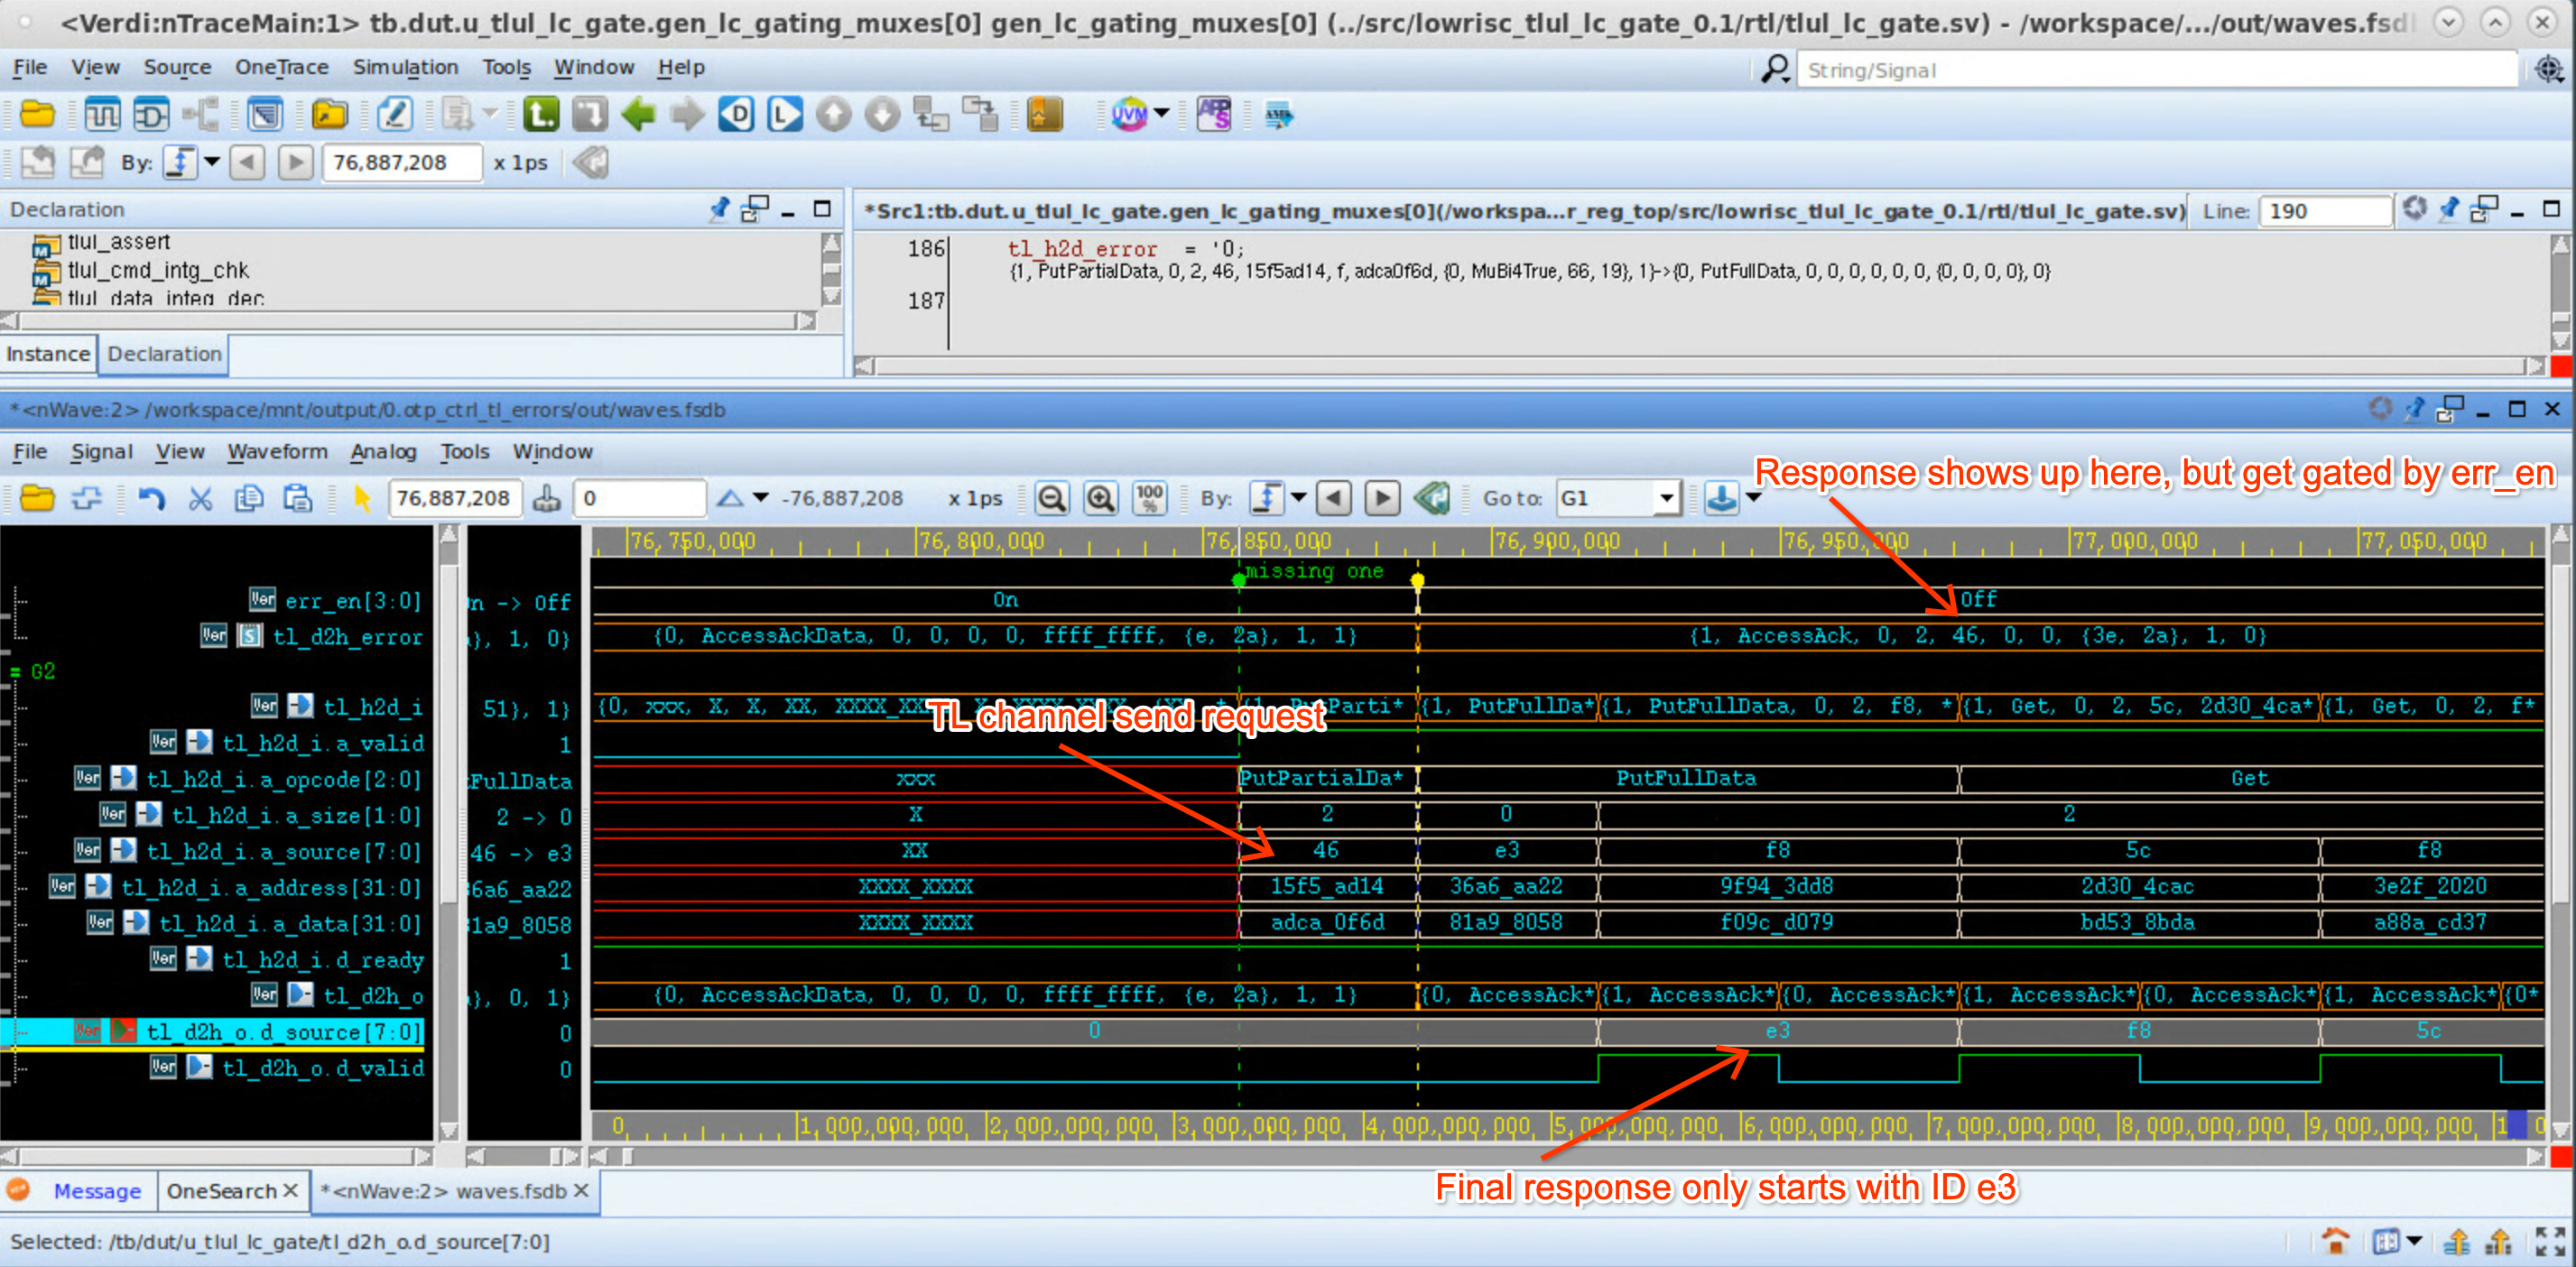Click the Declaration panel horizontal scrollbar

click(x=408, y=321)
